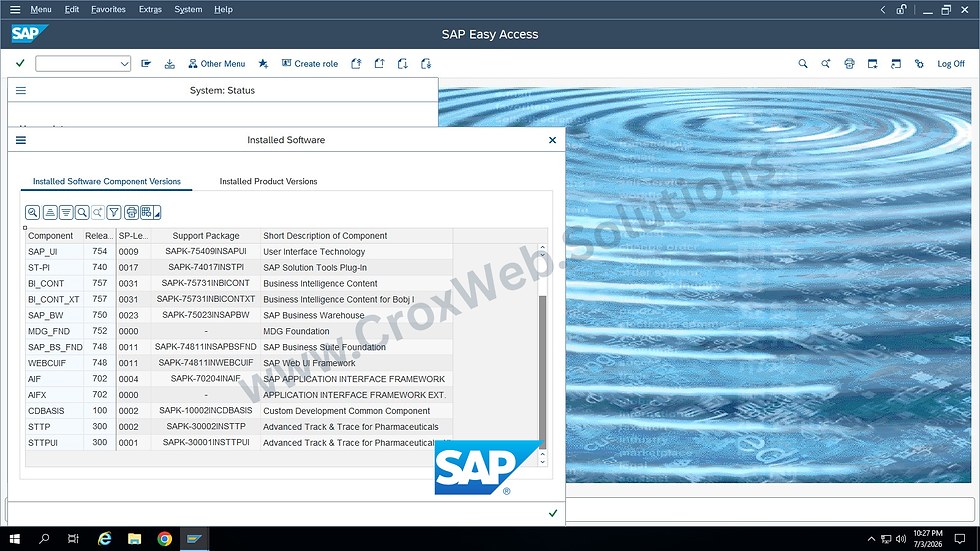Select the CDBASIS component cell
Screen dimensions: 980x551
coord(54,411)
